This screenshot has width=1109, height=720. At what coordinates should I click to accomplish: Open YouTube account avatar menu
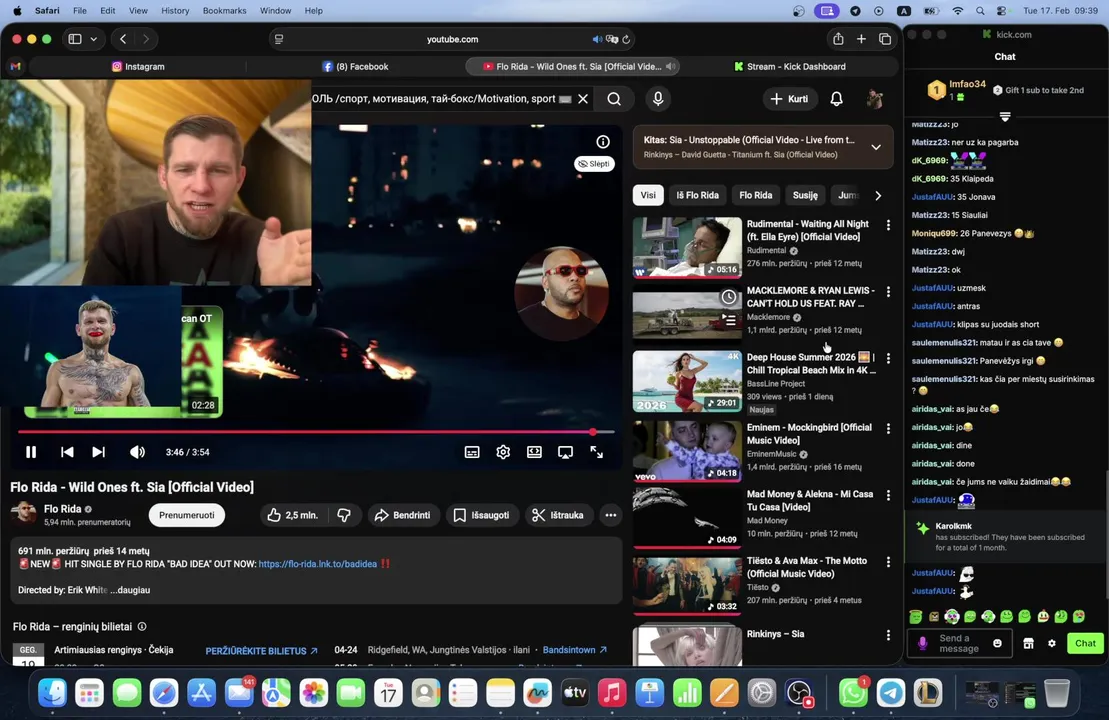pyautogui.click(x=875, y=99)
